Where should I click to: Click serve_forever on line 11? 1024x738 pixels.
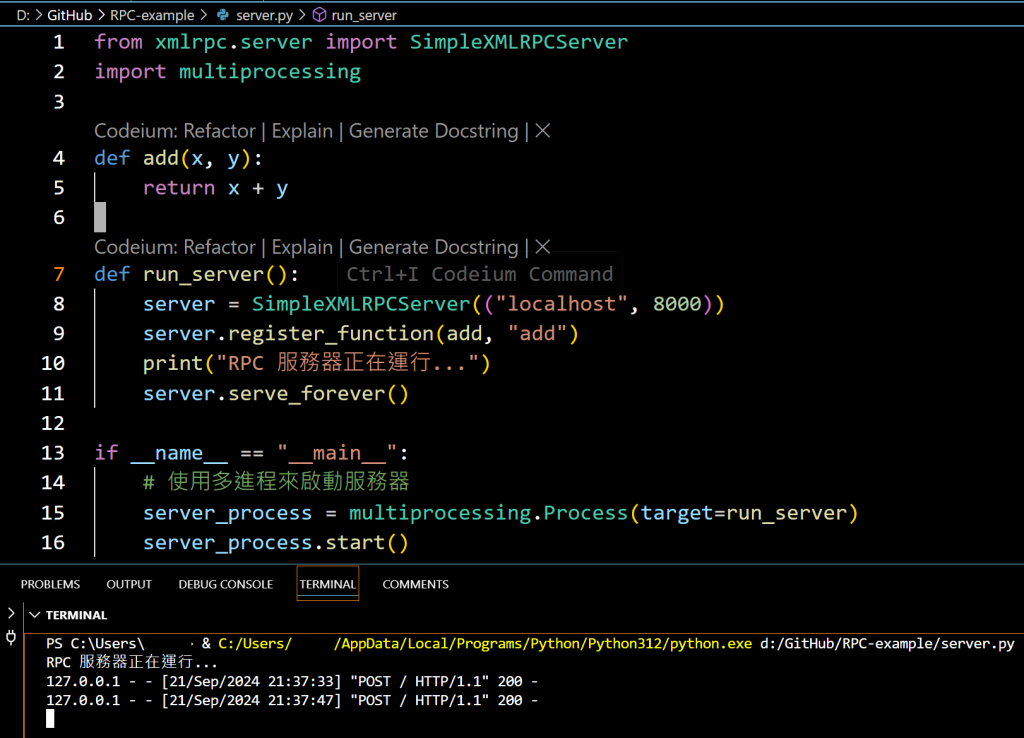(307, 393)
